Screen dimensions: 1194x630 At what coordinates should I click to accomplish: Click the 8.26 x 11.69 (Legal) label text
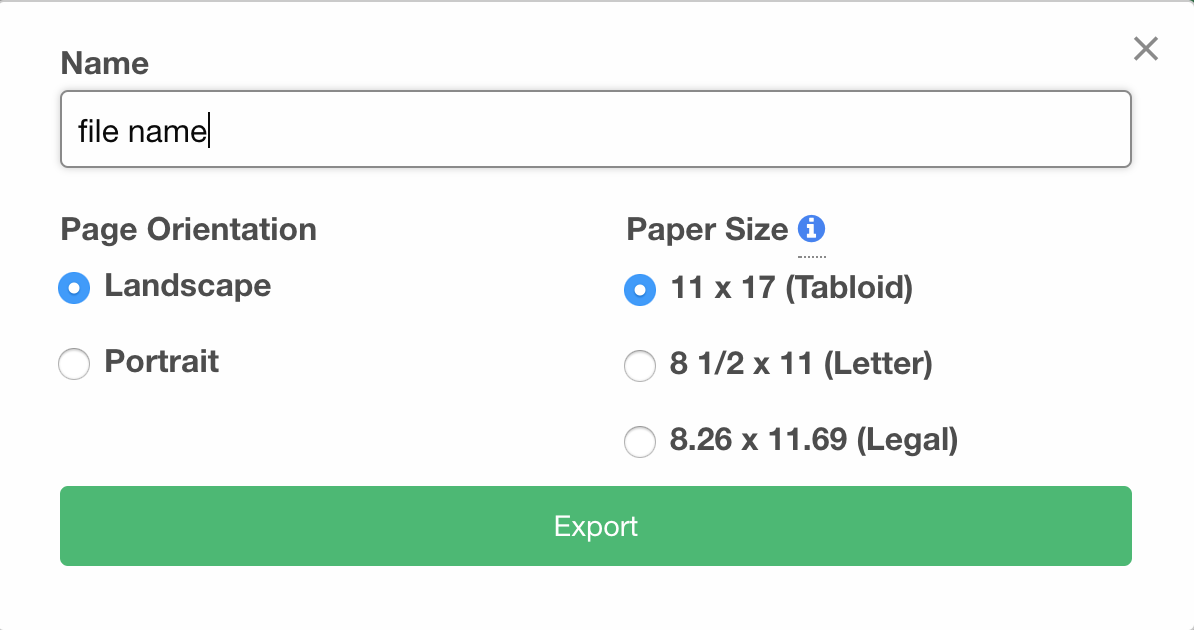813,440
